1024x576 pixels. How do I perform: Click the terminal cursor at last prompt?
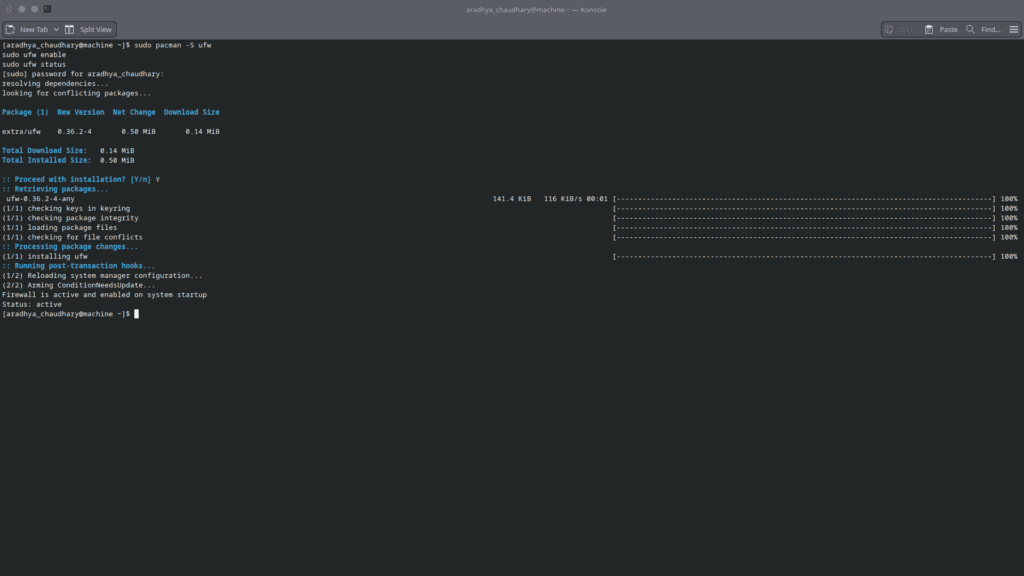[136, 314]
